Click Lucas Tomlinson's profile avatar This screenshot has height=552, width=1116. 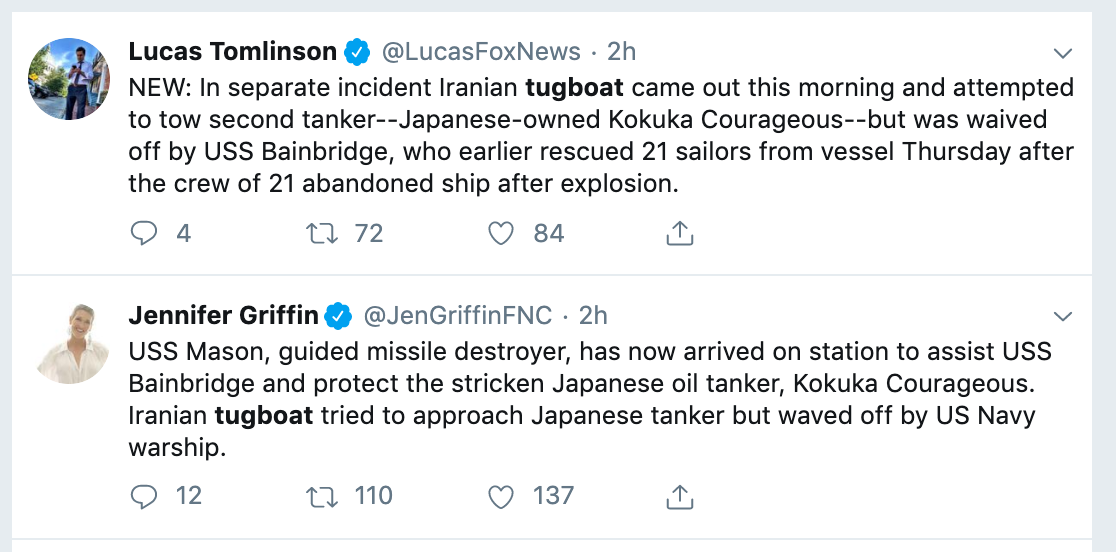tap(68, 79)
